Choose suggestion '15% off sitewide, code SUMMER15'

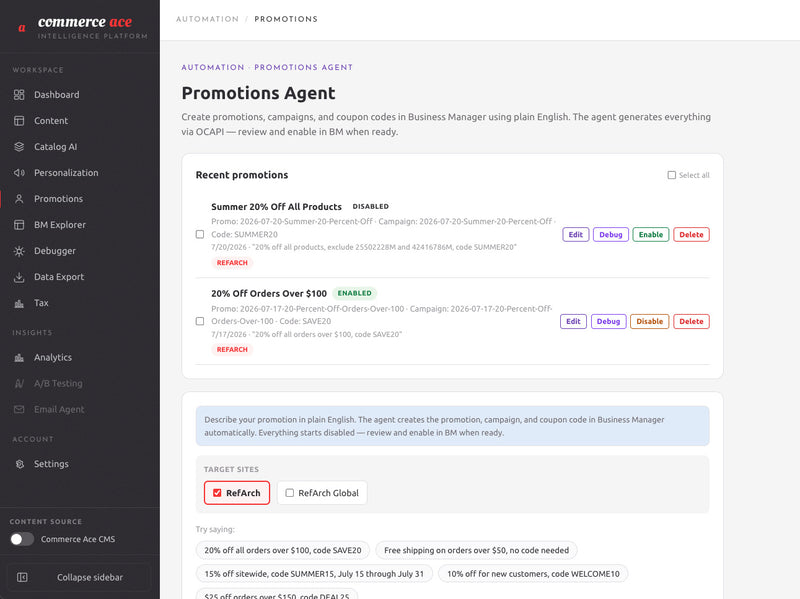[314, 574]
